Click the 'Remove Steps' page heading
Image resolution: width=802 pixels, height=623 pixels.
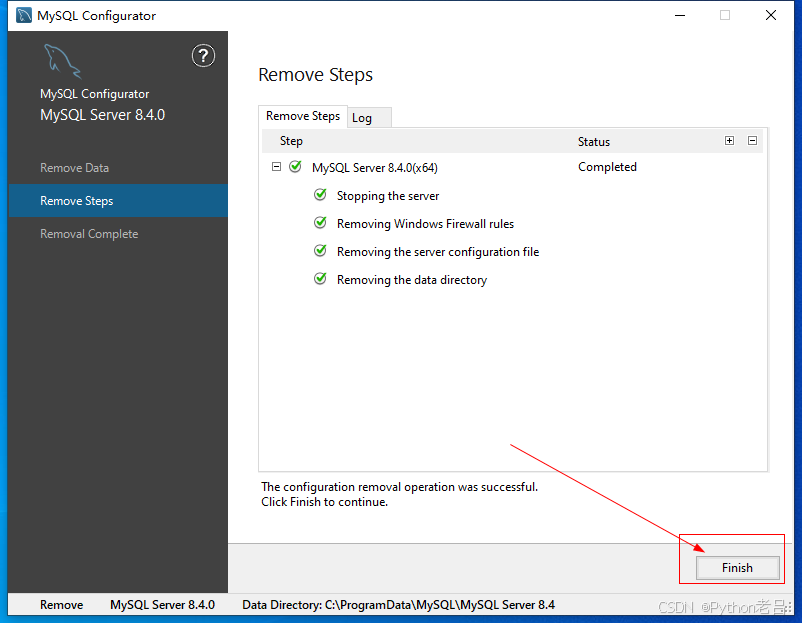315,75
